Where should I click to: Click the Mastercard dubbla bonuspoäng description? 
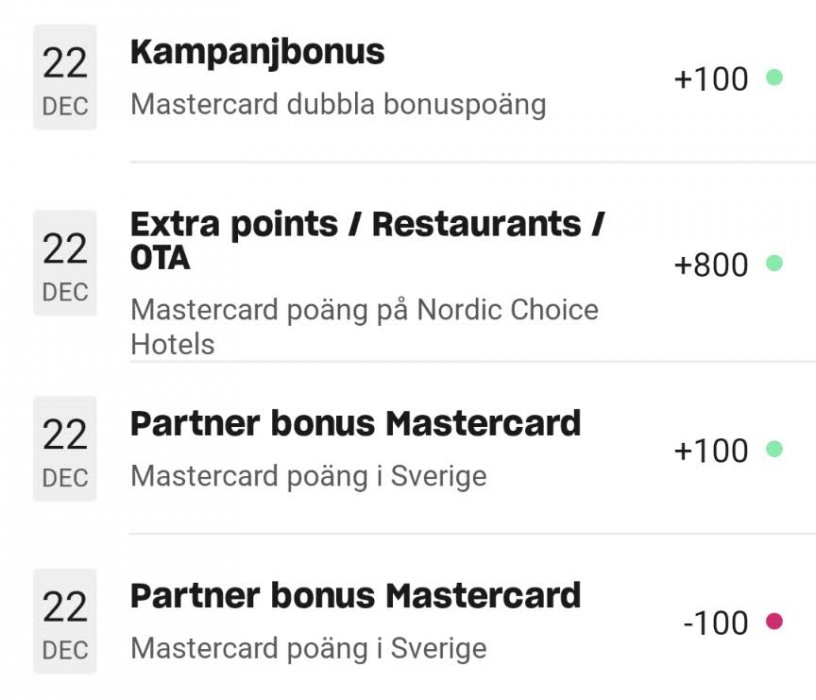point(338,104)
